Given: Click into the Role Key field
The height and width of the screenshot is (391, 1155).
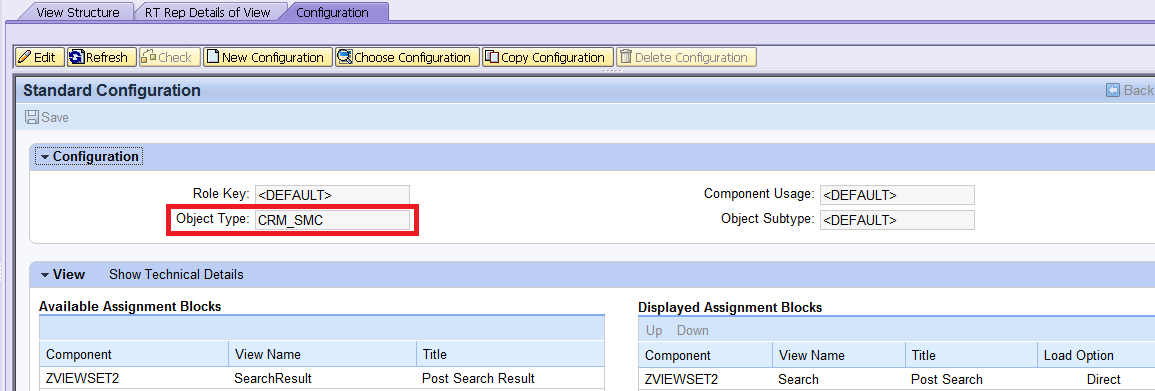Looking at the screenshot, I should point(332,195).
